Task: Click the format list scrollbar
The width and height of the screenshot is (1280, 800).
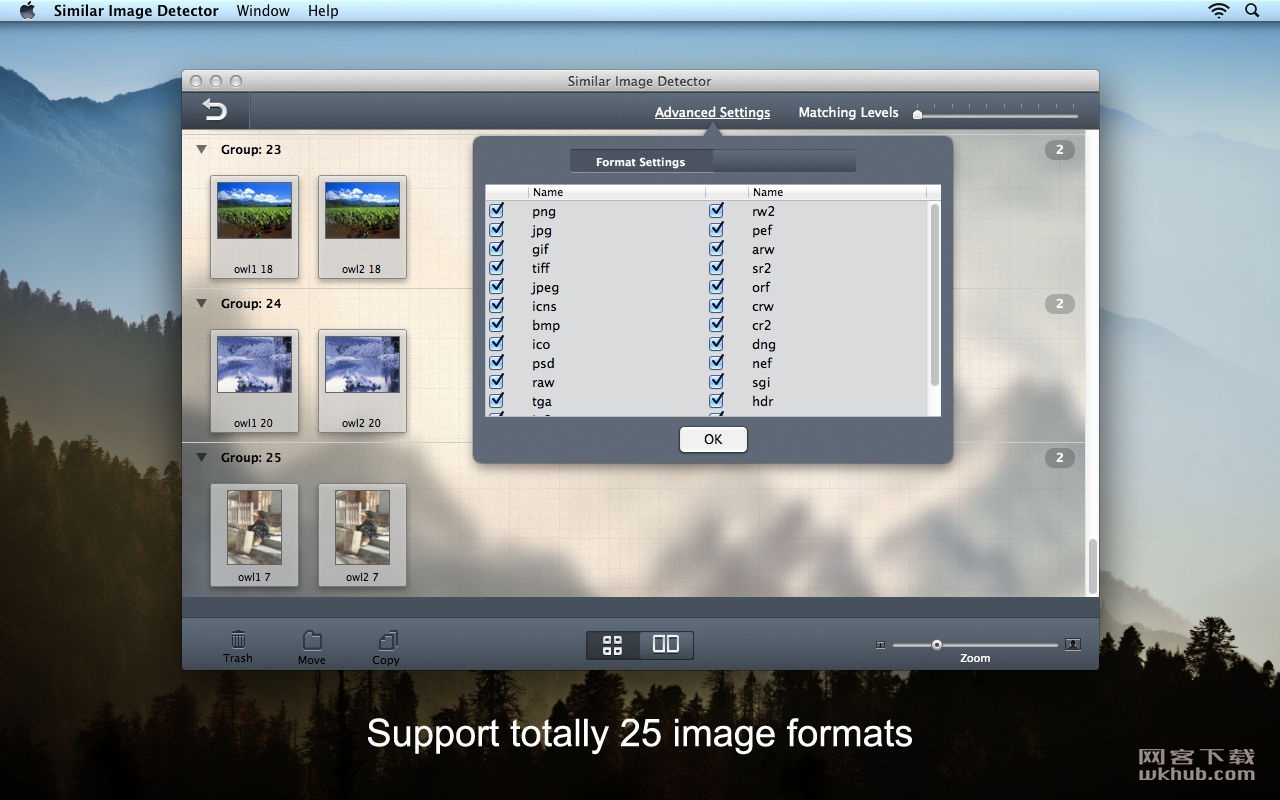Action: [x=935, y=295]
